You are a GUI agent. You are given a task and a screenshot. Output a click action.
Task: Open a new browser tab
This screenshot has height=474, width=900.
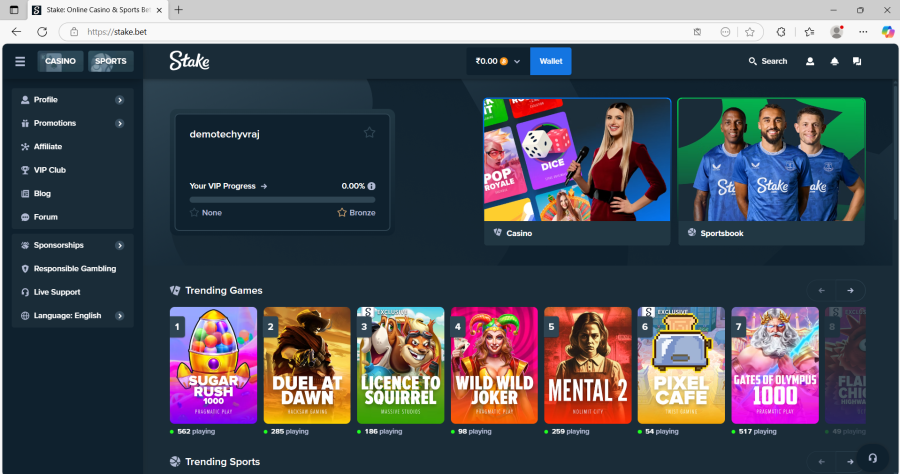[179, 10]
